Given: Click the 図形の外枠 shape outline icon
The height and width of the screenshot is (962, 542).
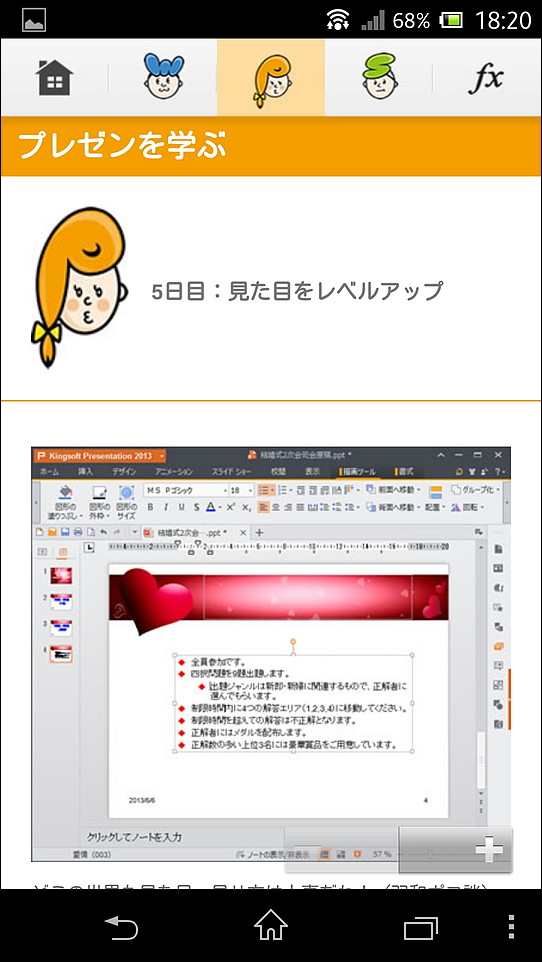Looking at the screenshot, I should click(x=99, y=493).
